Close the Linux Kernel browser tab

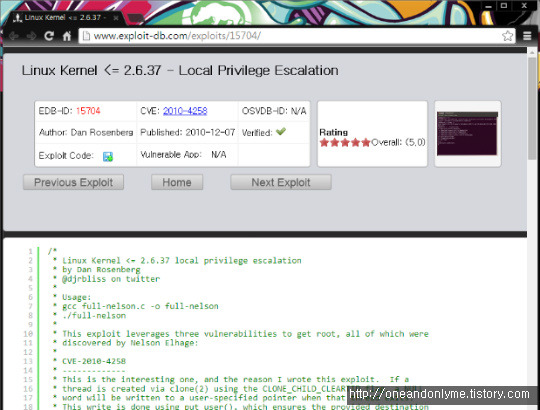(116, 18)
